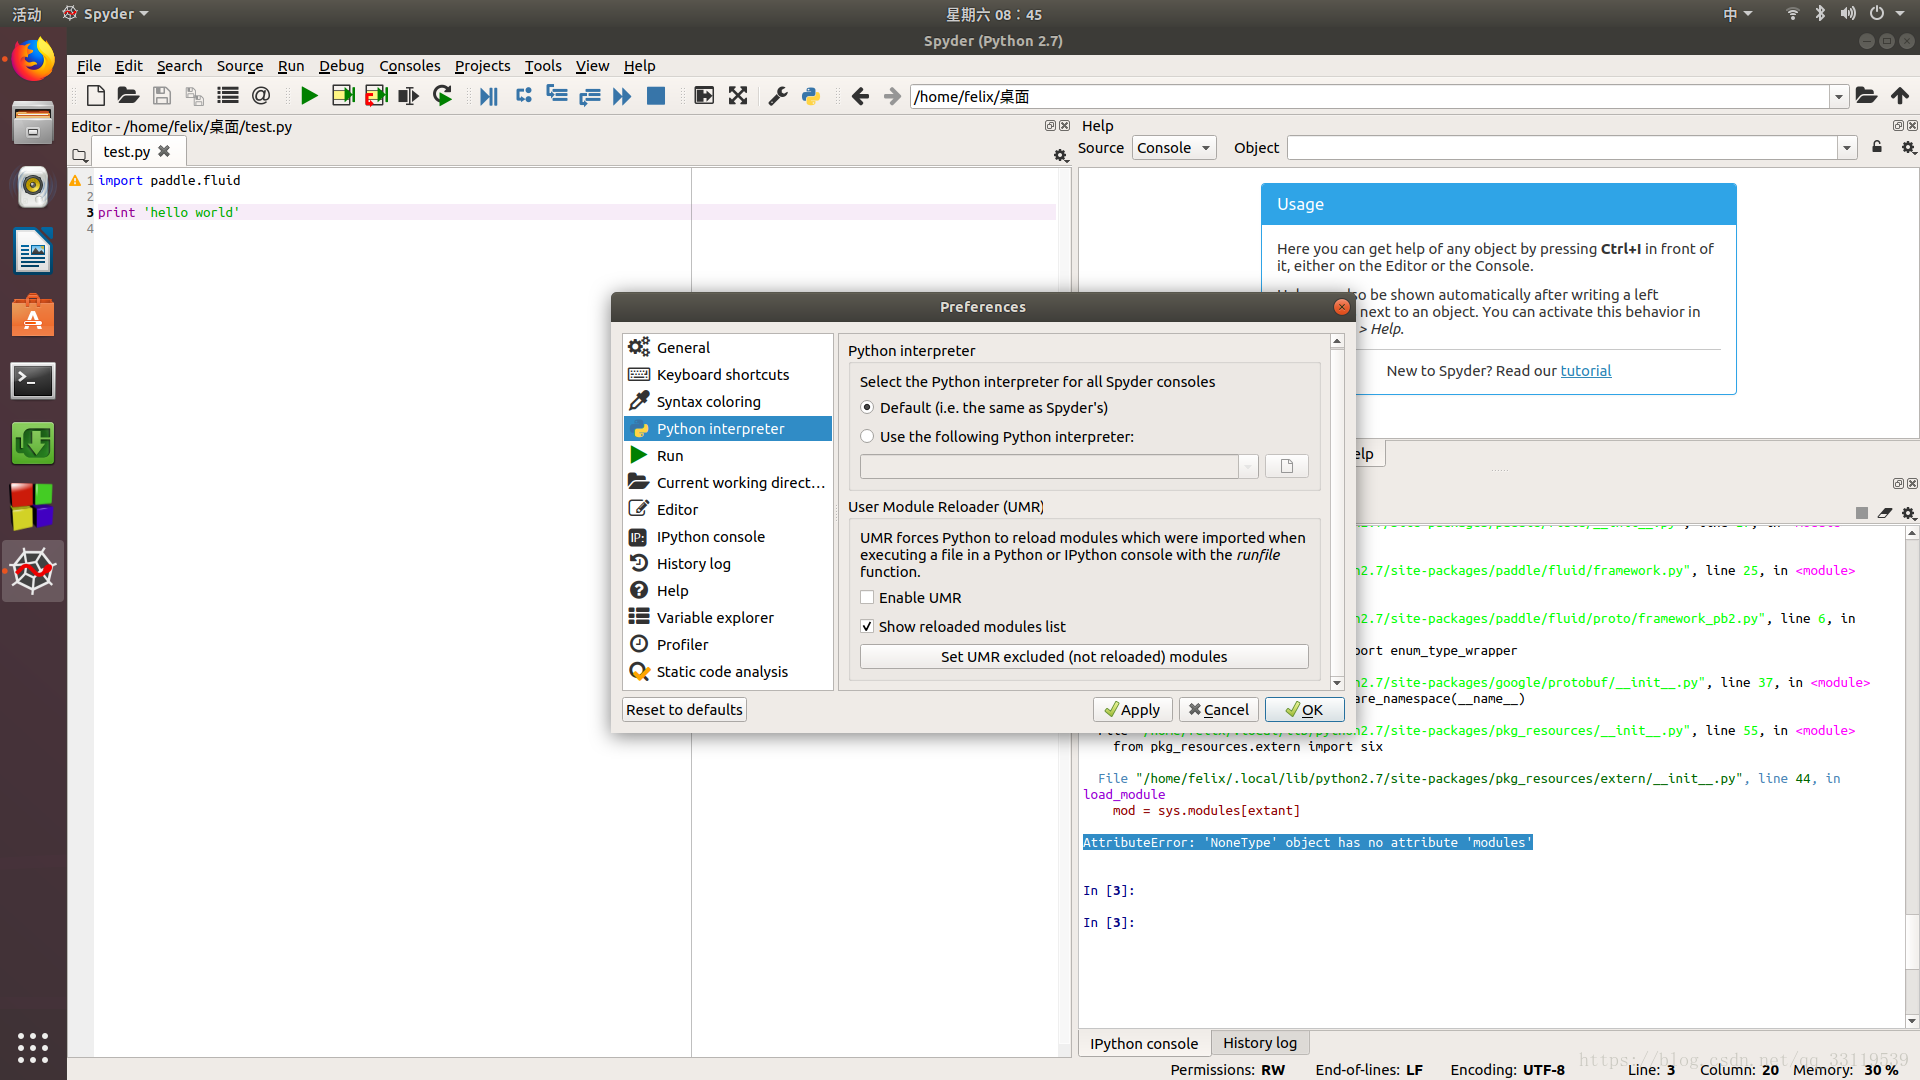Image resolution: width=1920 pixels, height=1080 pixels.
Task: Open the interpreter path combo dropdown
Action: [1248, 466]
